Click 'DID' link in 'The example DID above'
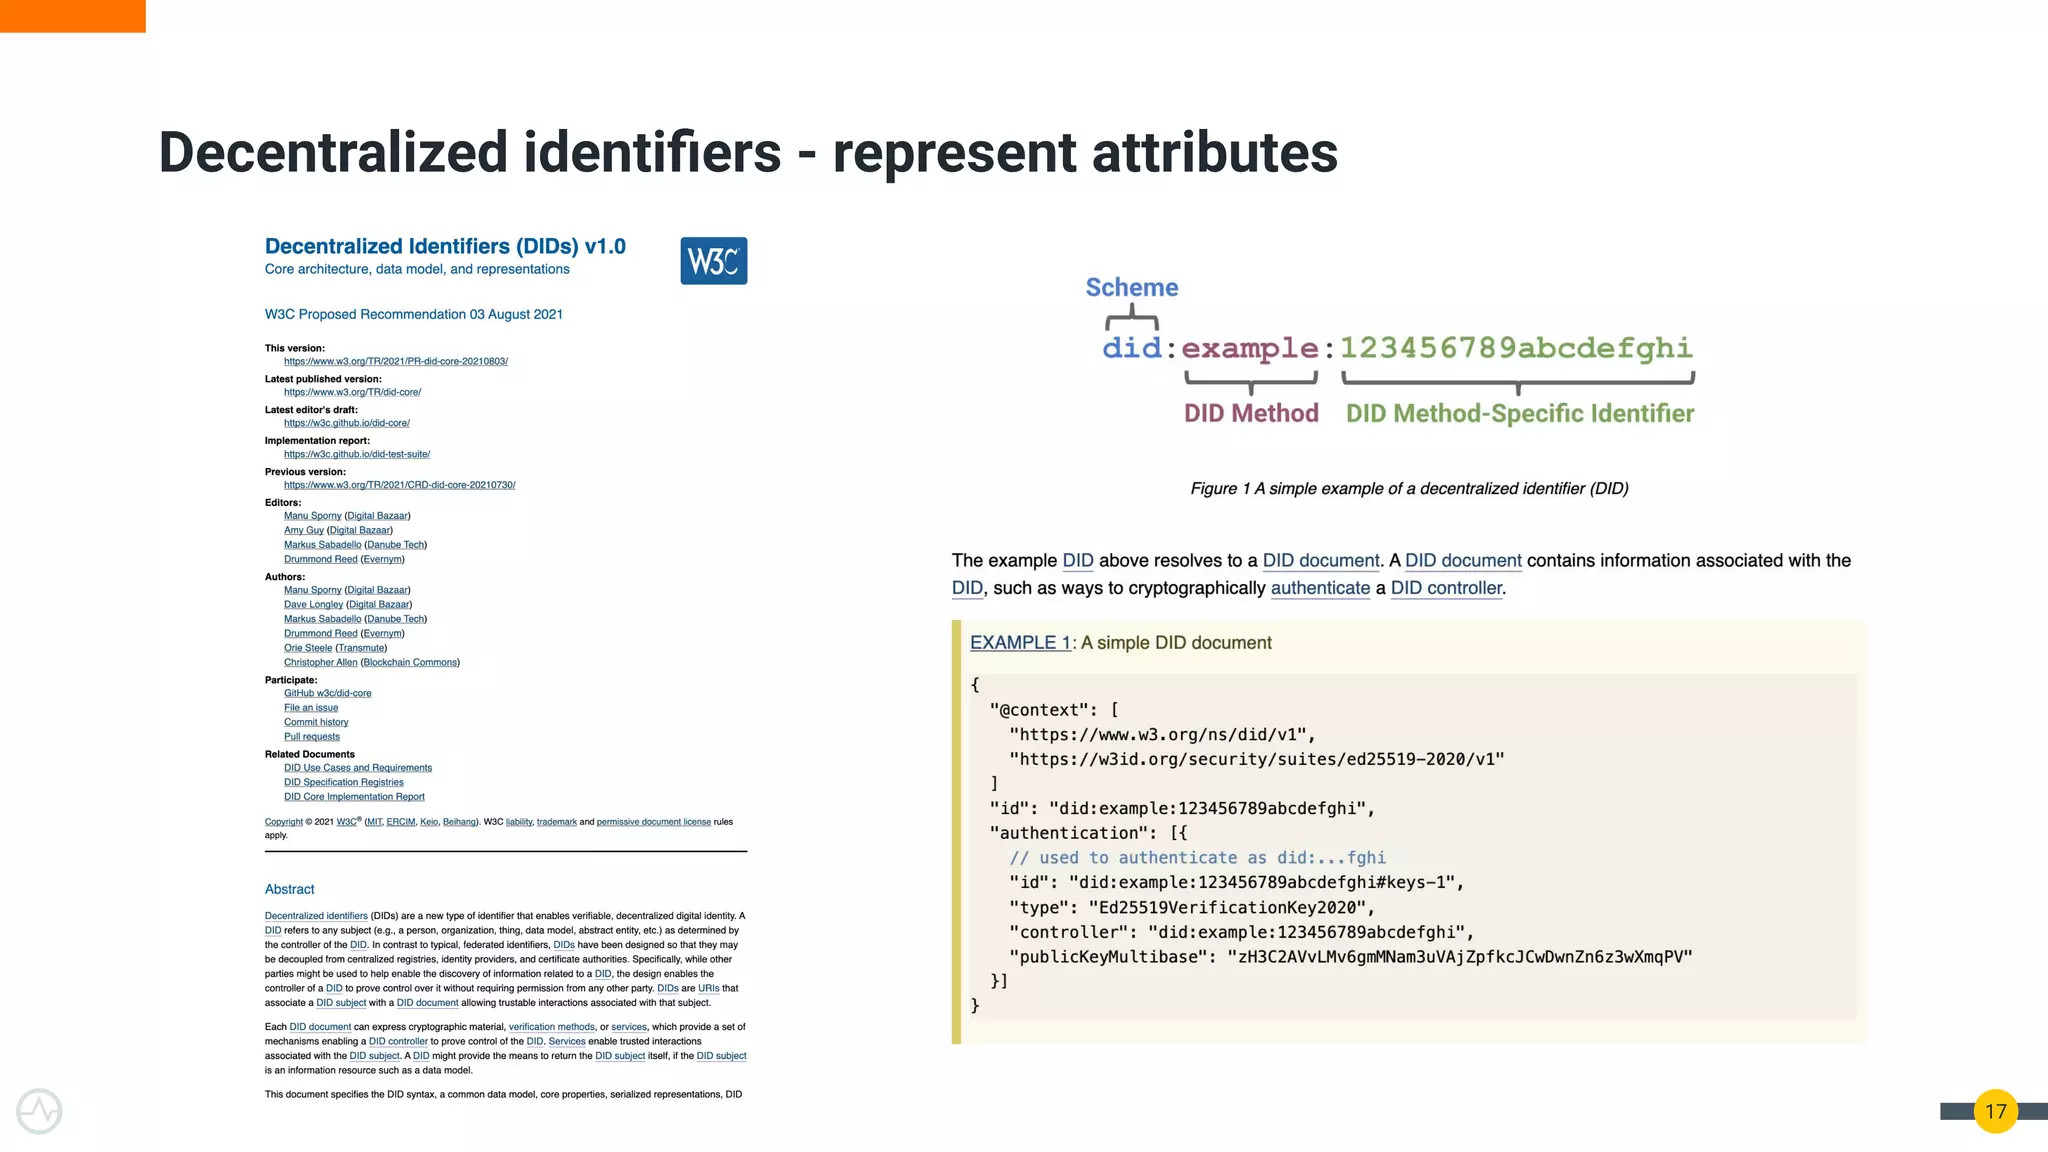 point(1078,561)
